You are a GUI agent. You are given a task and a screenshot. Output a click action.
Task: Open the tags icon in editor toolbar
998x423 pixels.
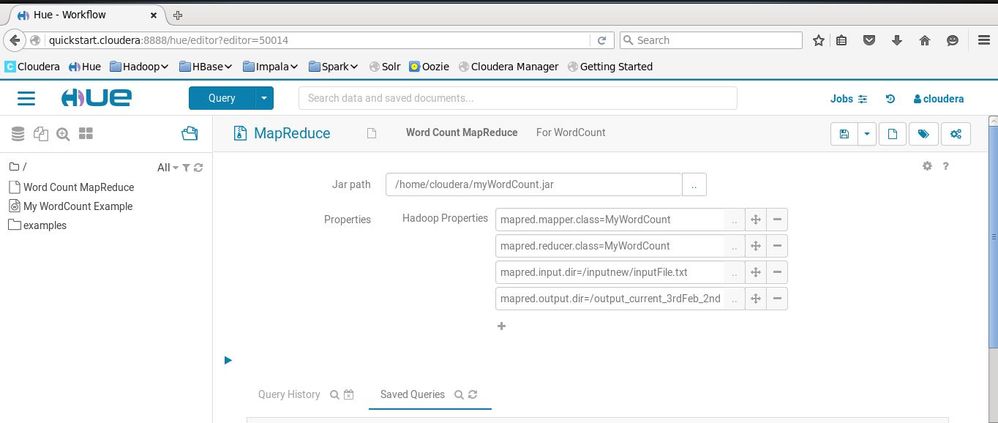coord(924,134)
